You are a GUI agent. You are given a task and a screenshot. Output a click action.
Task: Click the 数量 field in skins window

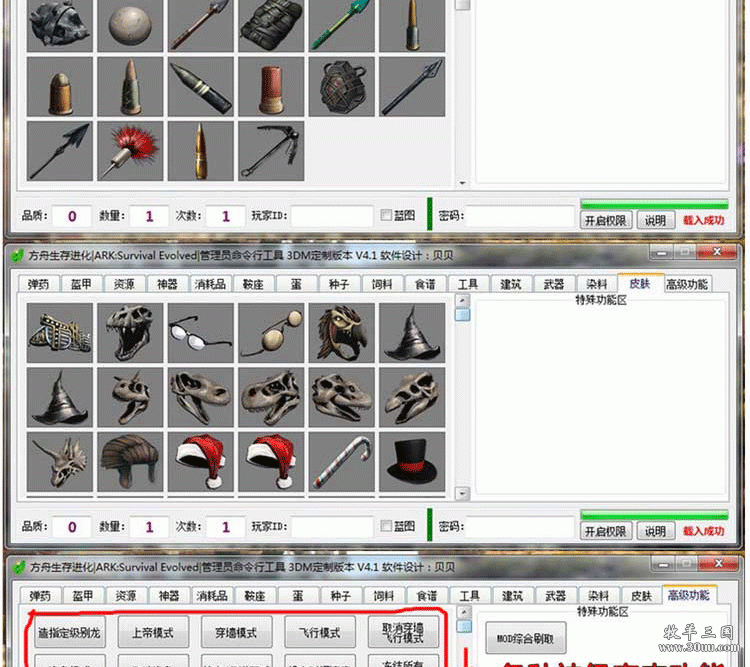click(x=149, y=527)
